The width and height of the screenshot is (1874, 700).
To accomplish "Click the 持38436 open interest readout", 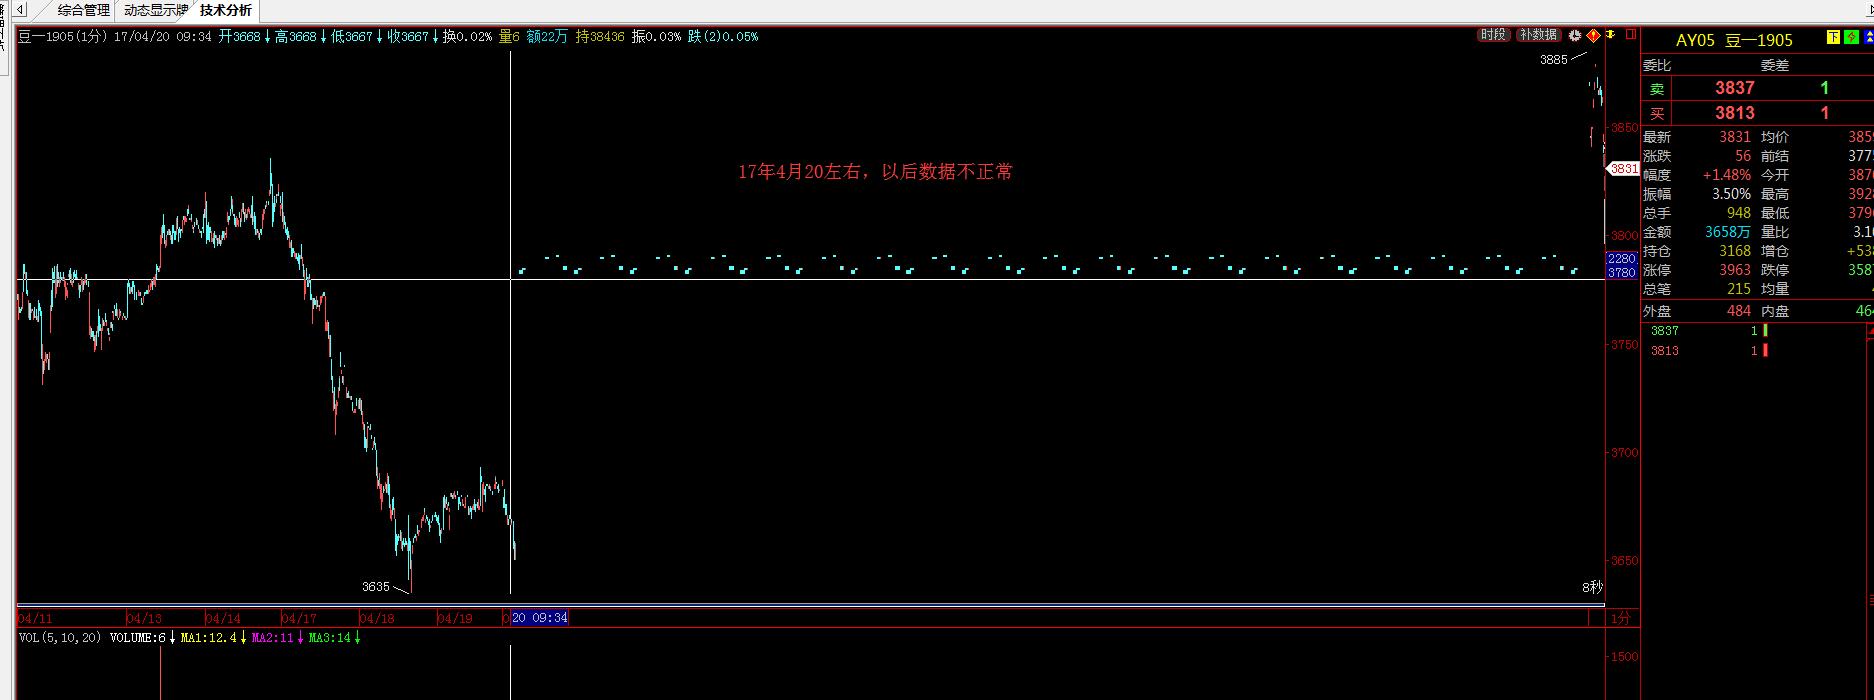I will point(600,36).
